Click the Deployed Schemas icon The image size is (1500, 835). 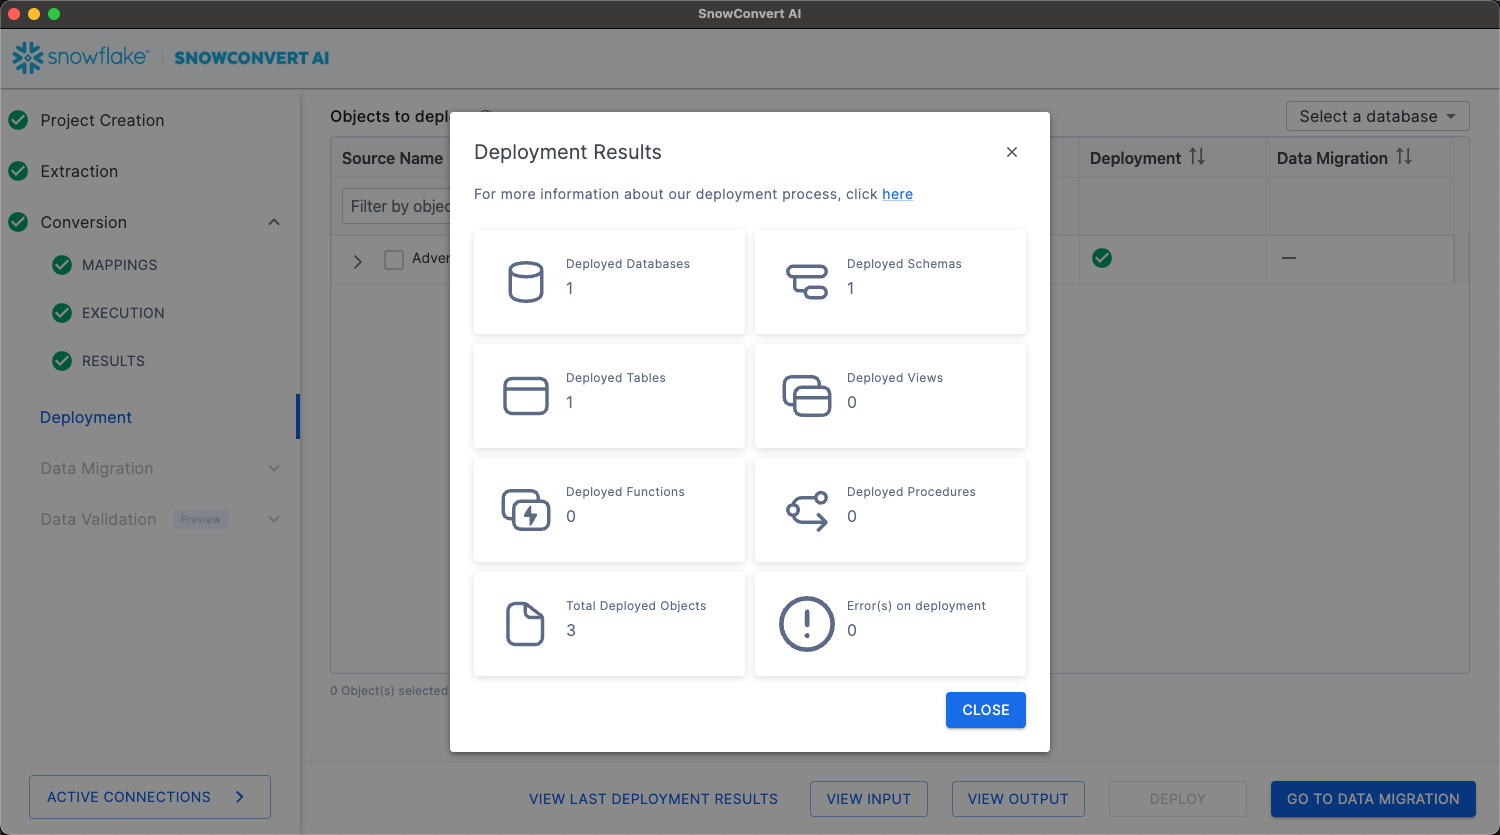806,282
